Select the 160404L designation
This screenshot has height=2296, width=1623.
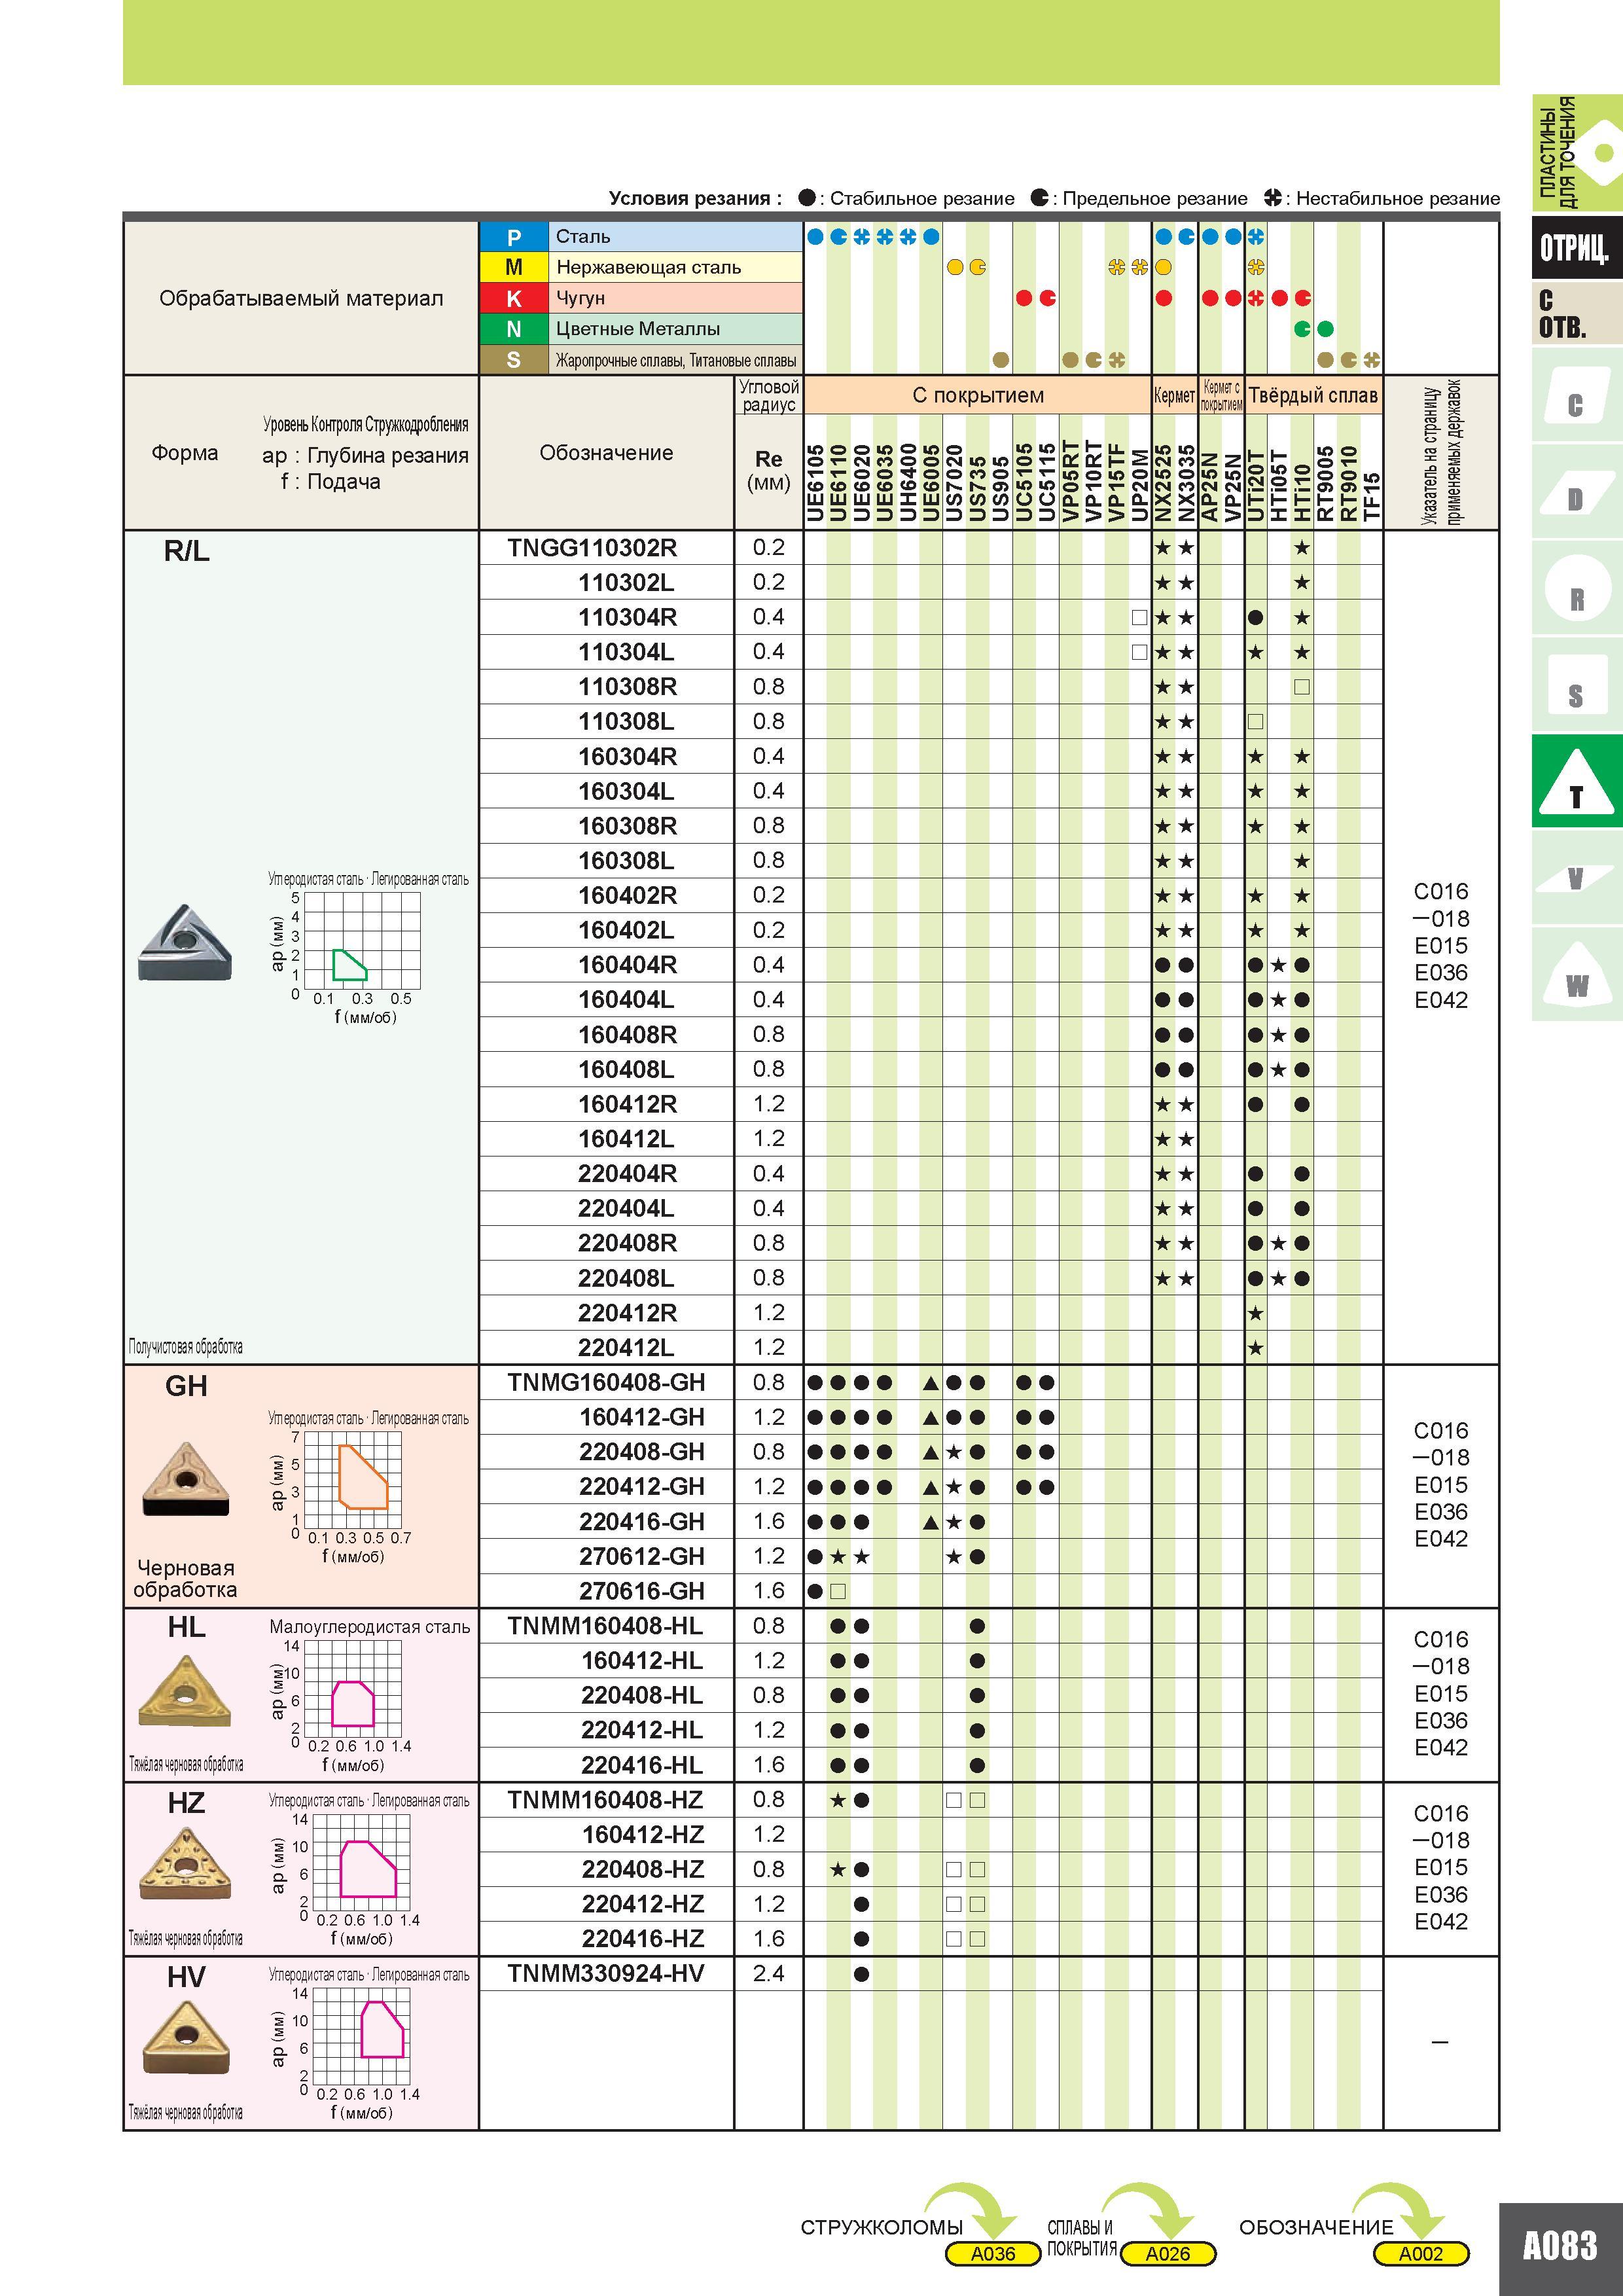point(626,1000)
